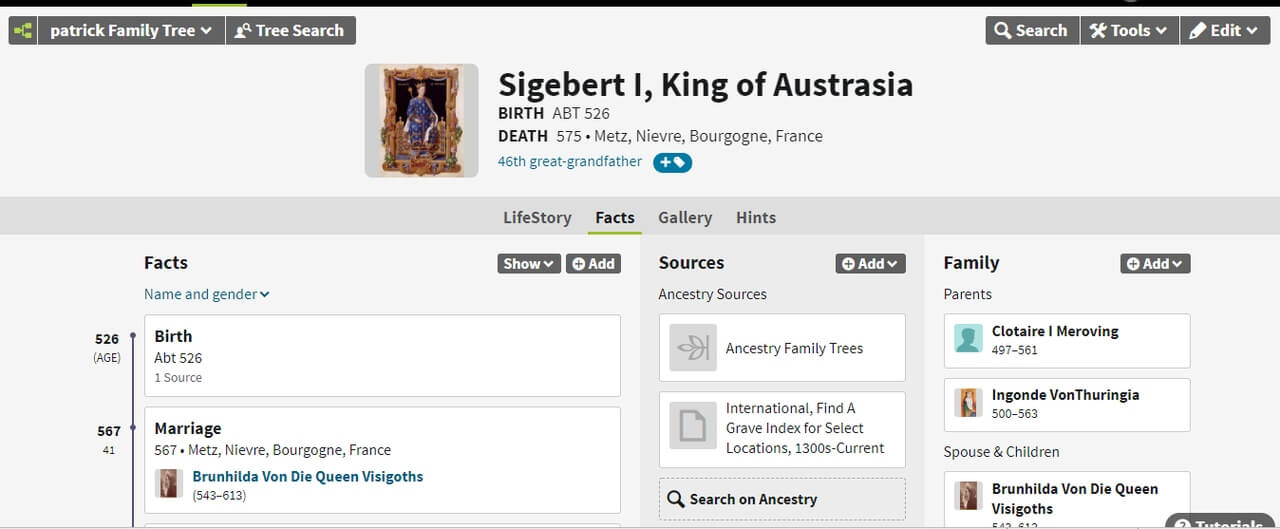The image size is (1280, 529).
Task: Go to the Hints tab
Action: click(x=756, y=217)
